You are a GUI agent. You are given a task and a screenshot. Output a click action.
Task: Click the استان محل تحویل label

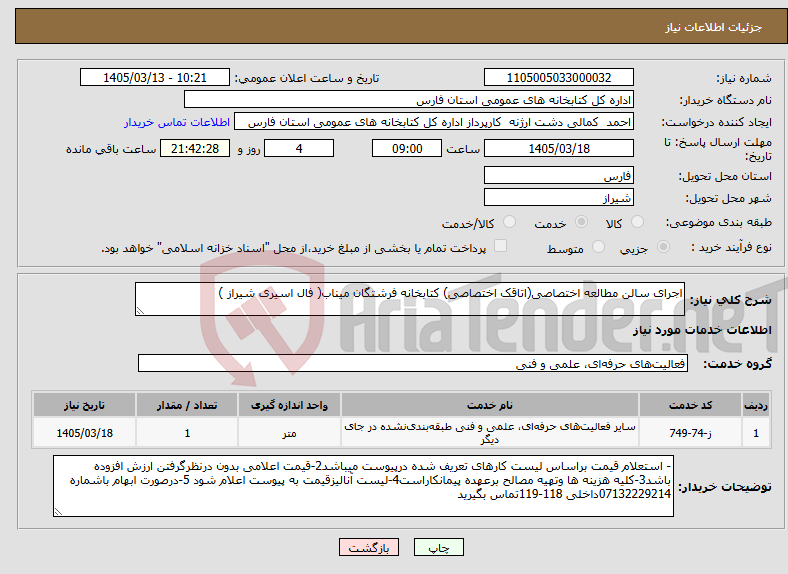[x=725, y=176]
